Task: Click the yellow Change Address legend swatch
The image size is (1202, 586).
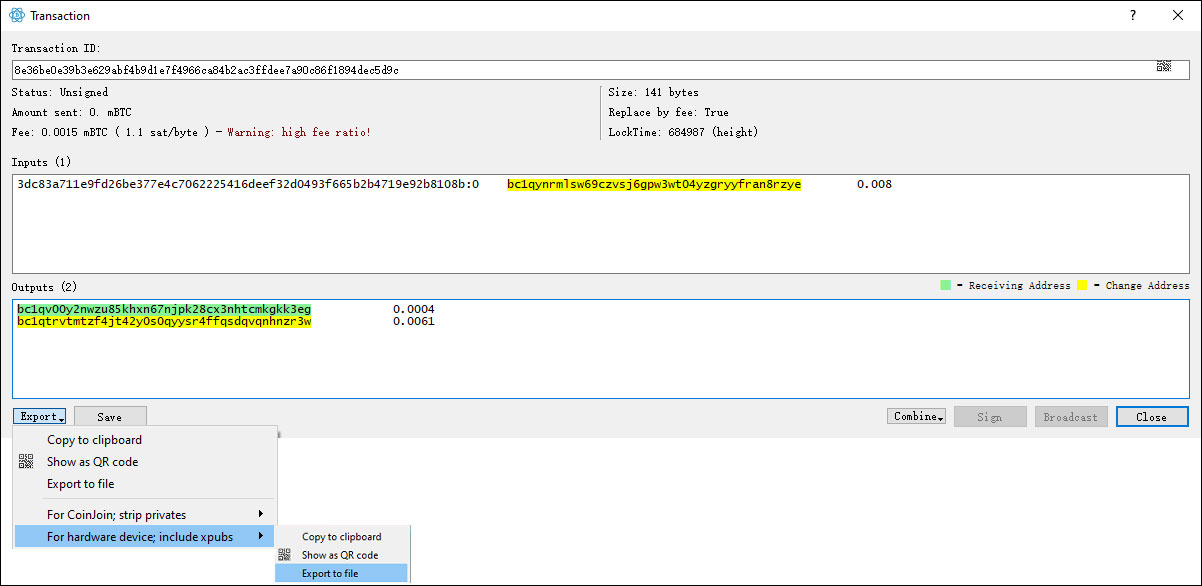Action: pos(1082,286)
